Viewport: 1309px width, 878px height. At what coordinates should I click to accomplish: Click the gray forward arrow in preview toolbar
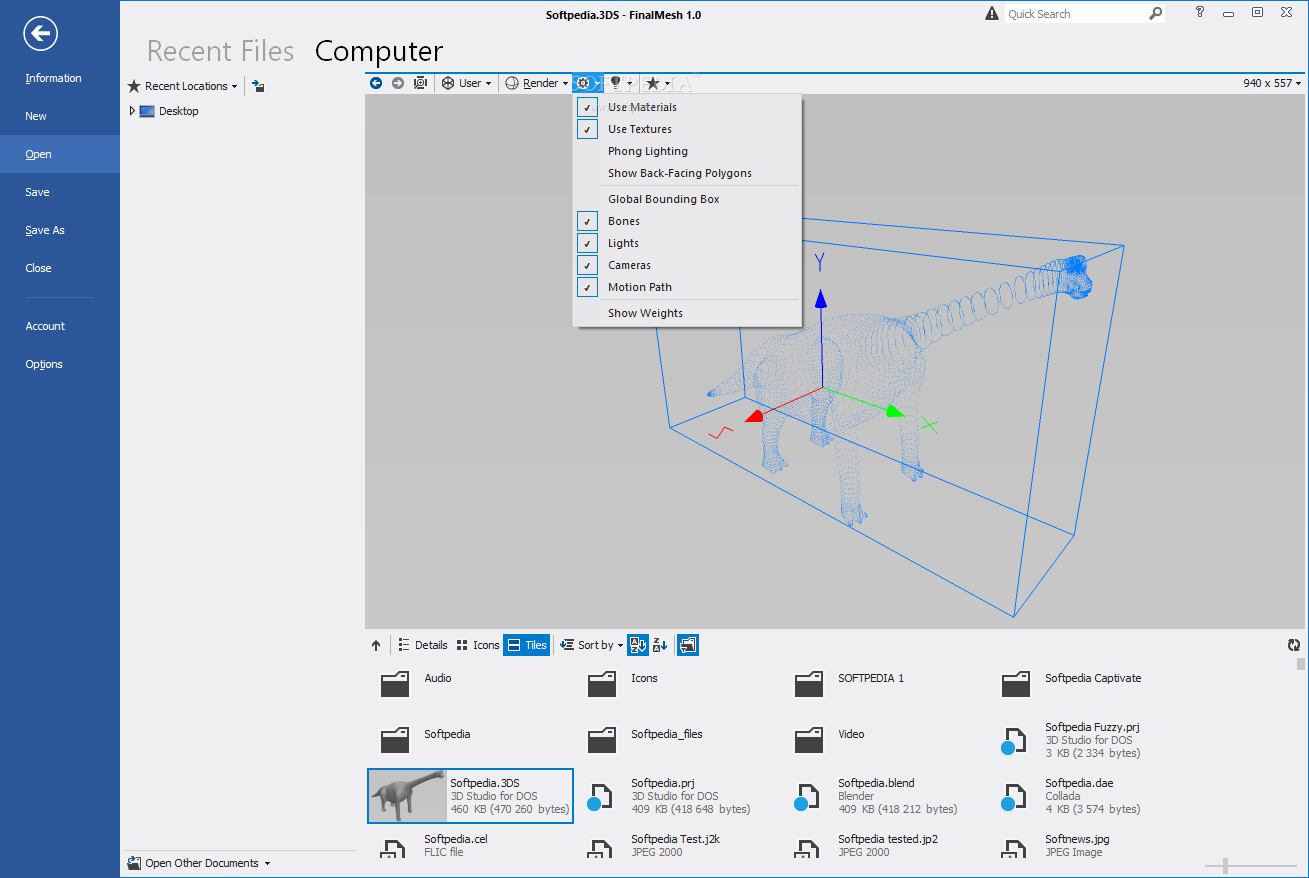pyautogui.click(x=398, y=83)
